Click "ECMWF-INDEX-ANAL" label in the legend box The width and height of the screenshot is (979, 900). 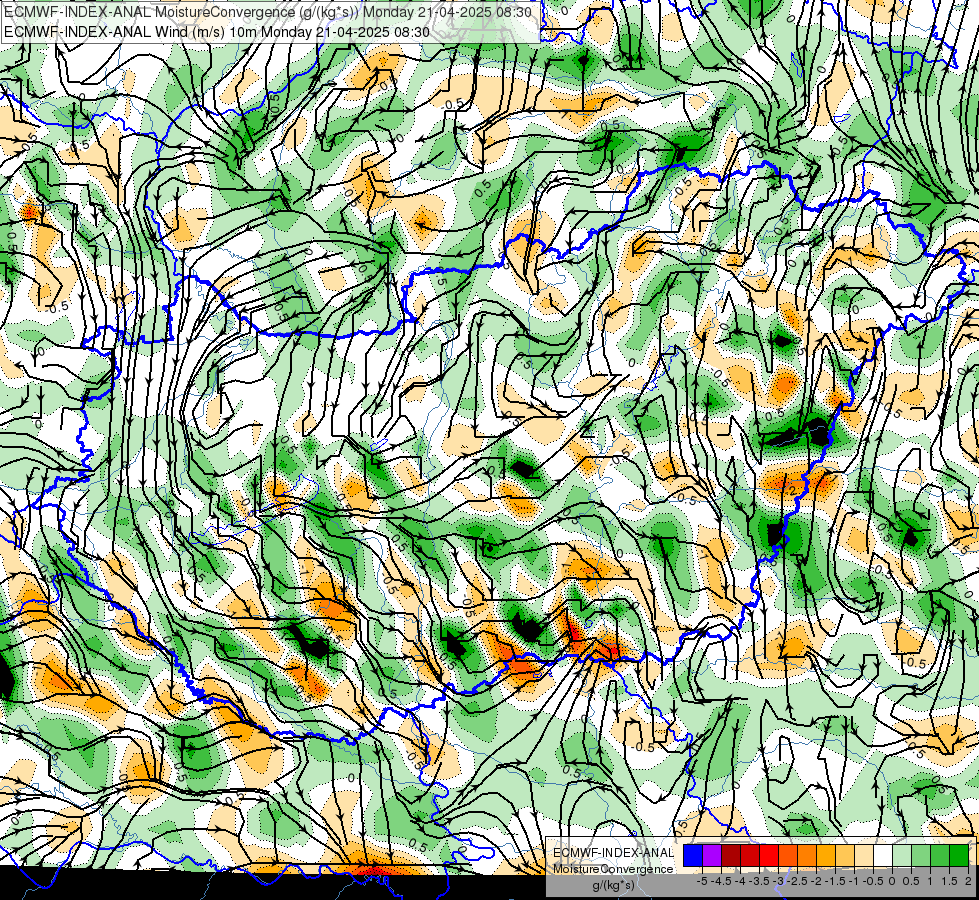click(613, 853)
